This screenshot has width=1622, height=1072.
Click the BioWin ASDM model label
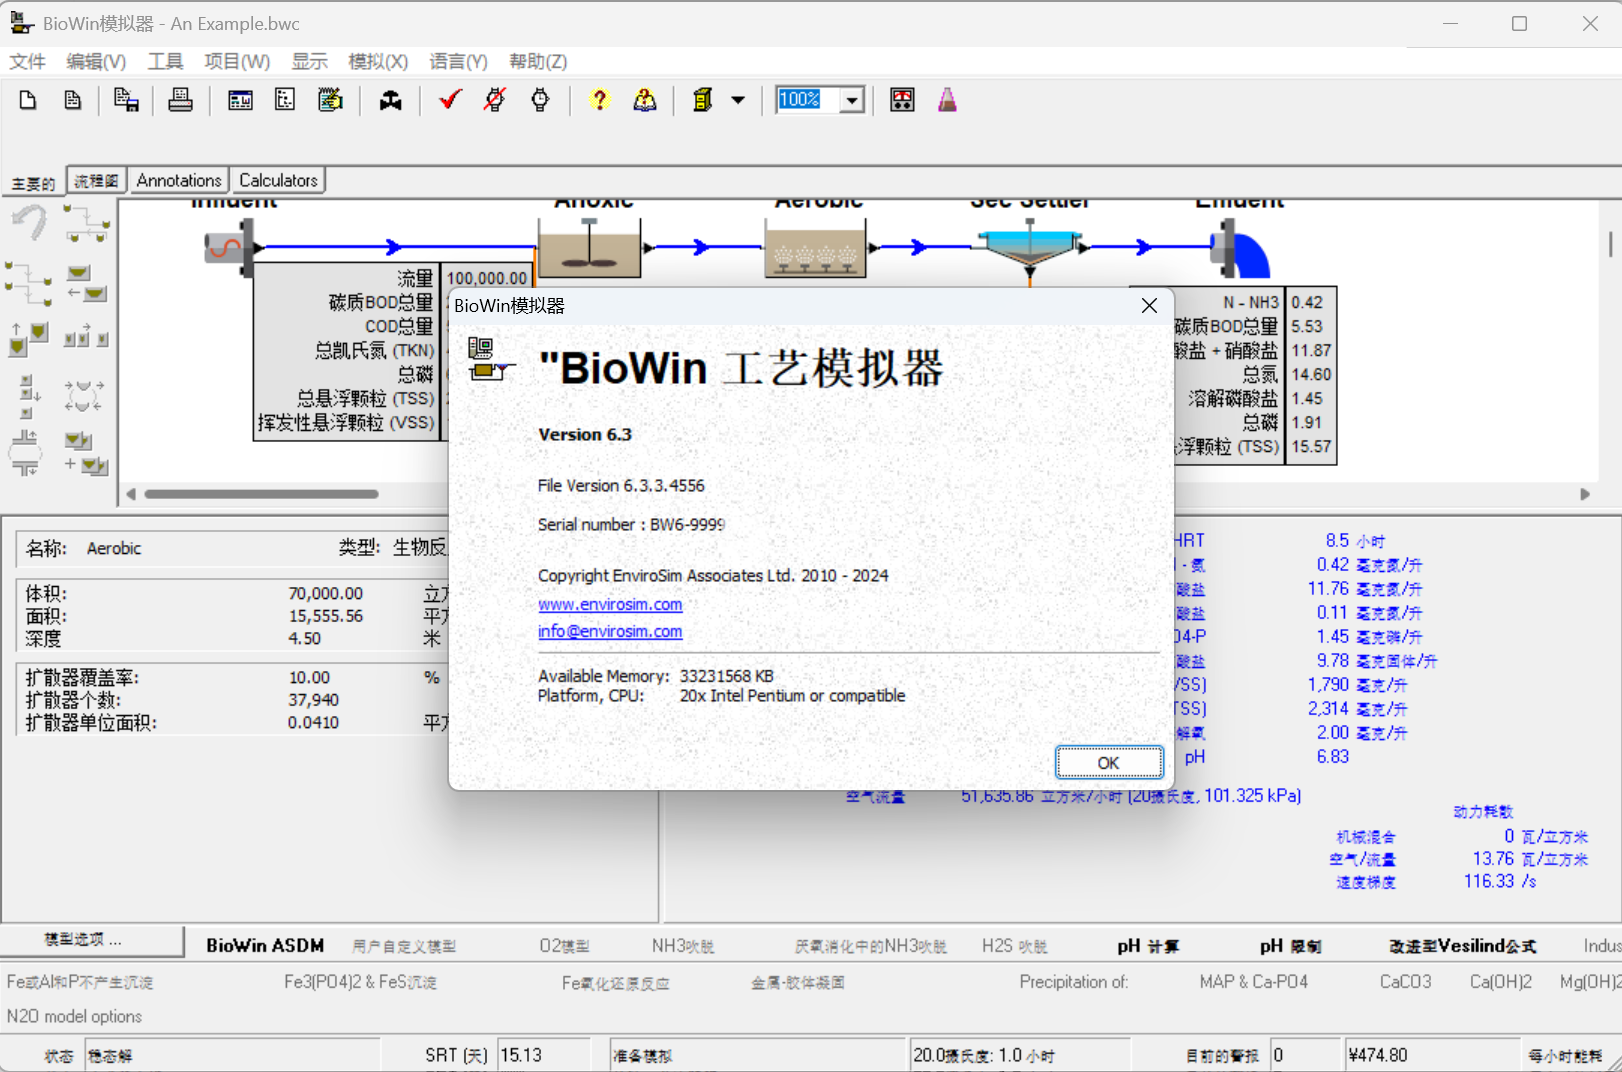265,945
